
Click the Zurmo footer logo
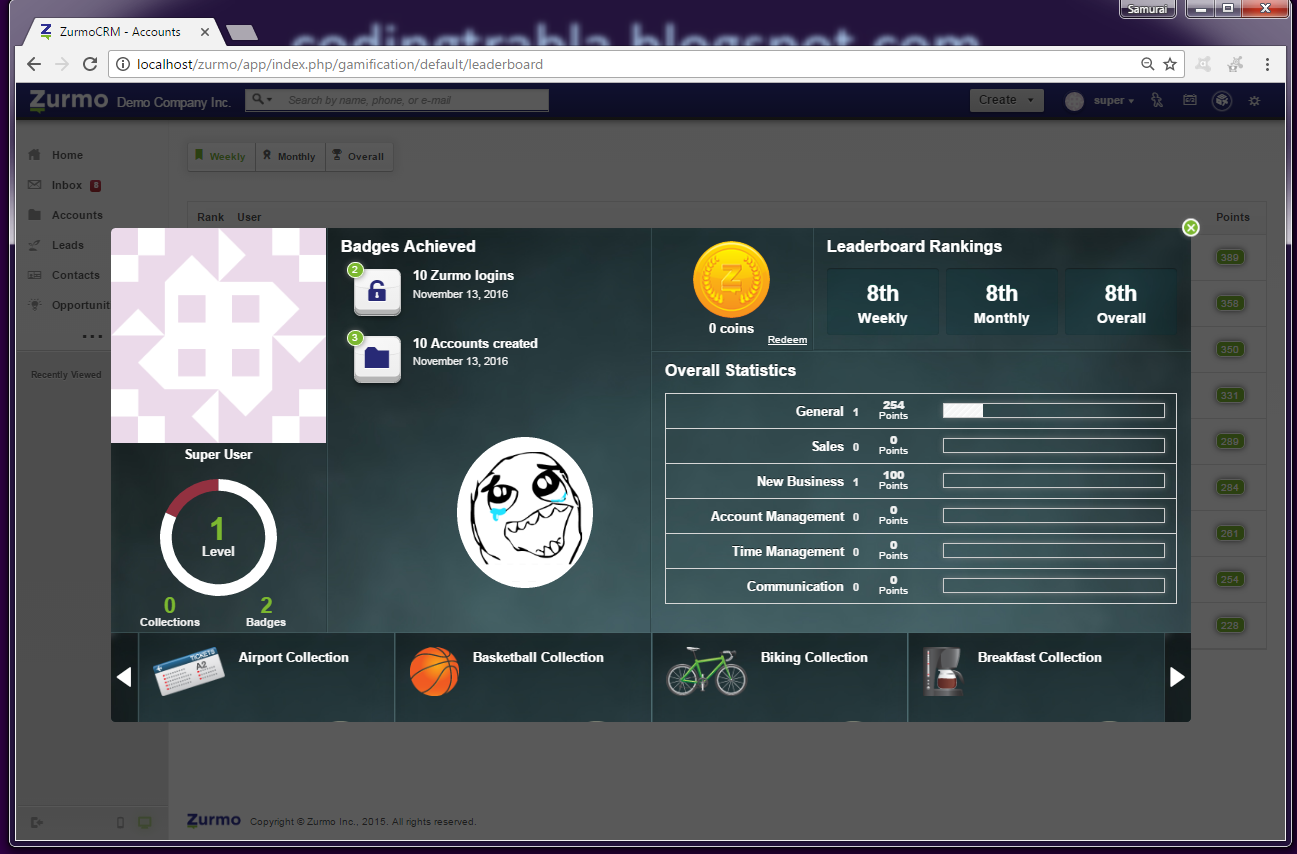(x=214, y=820)
